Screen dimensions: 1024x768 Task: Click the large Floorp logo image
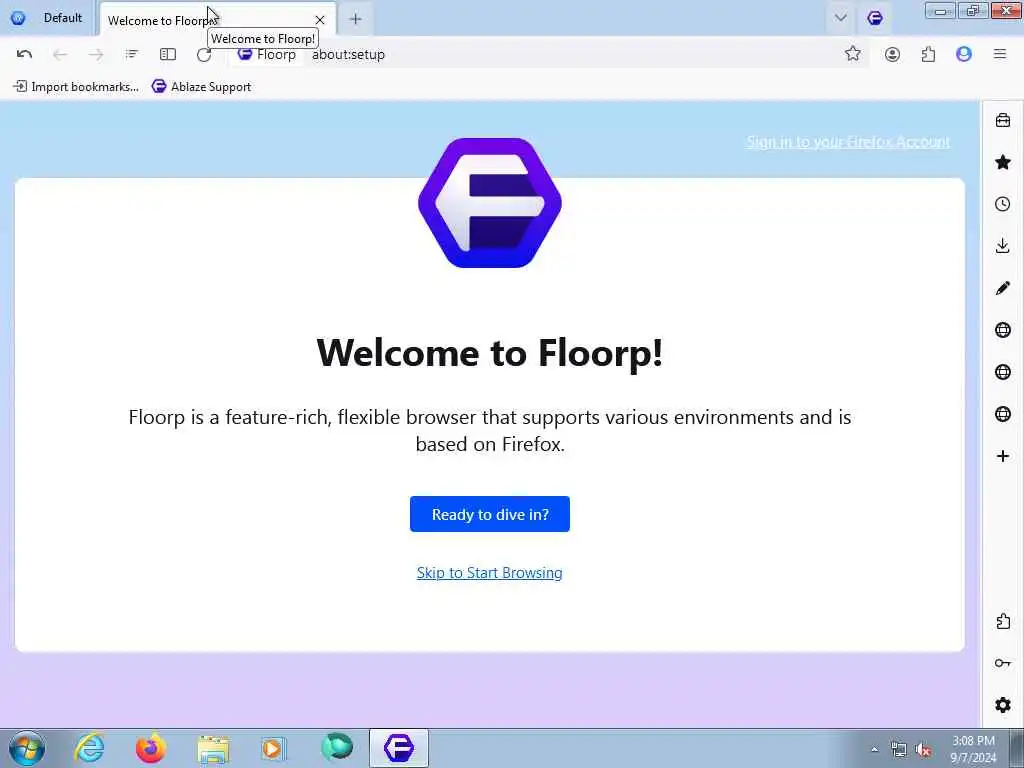tap(490, 202)
